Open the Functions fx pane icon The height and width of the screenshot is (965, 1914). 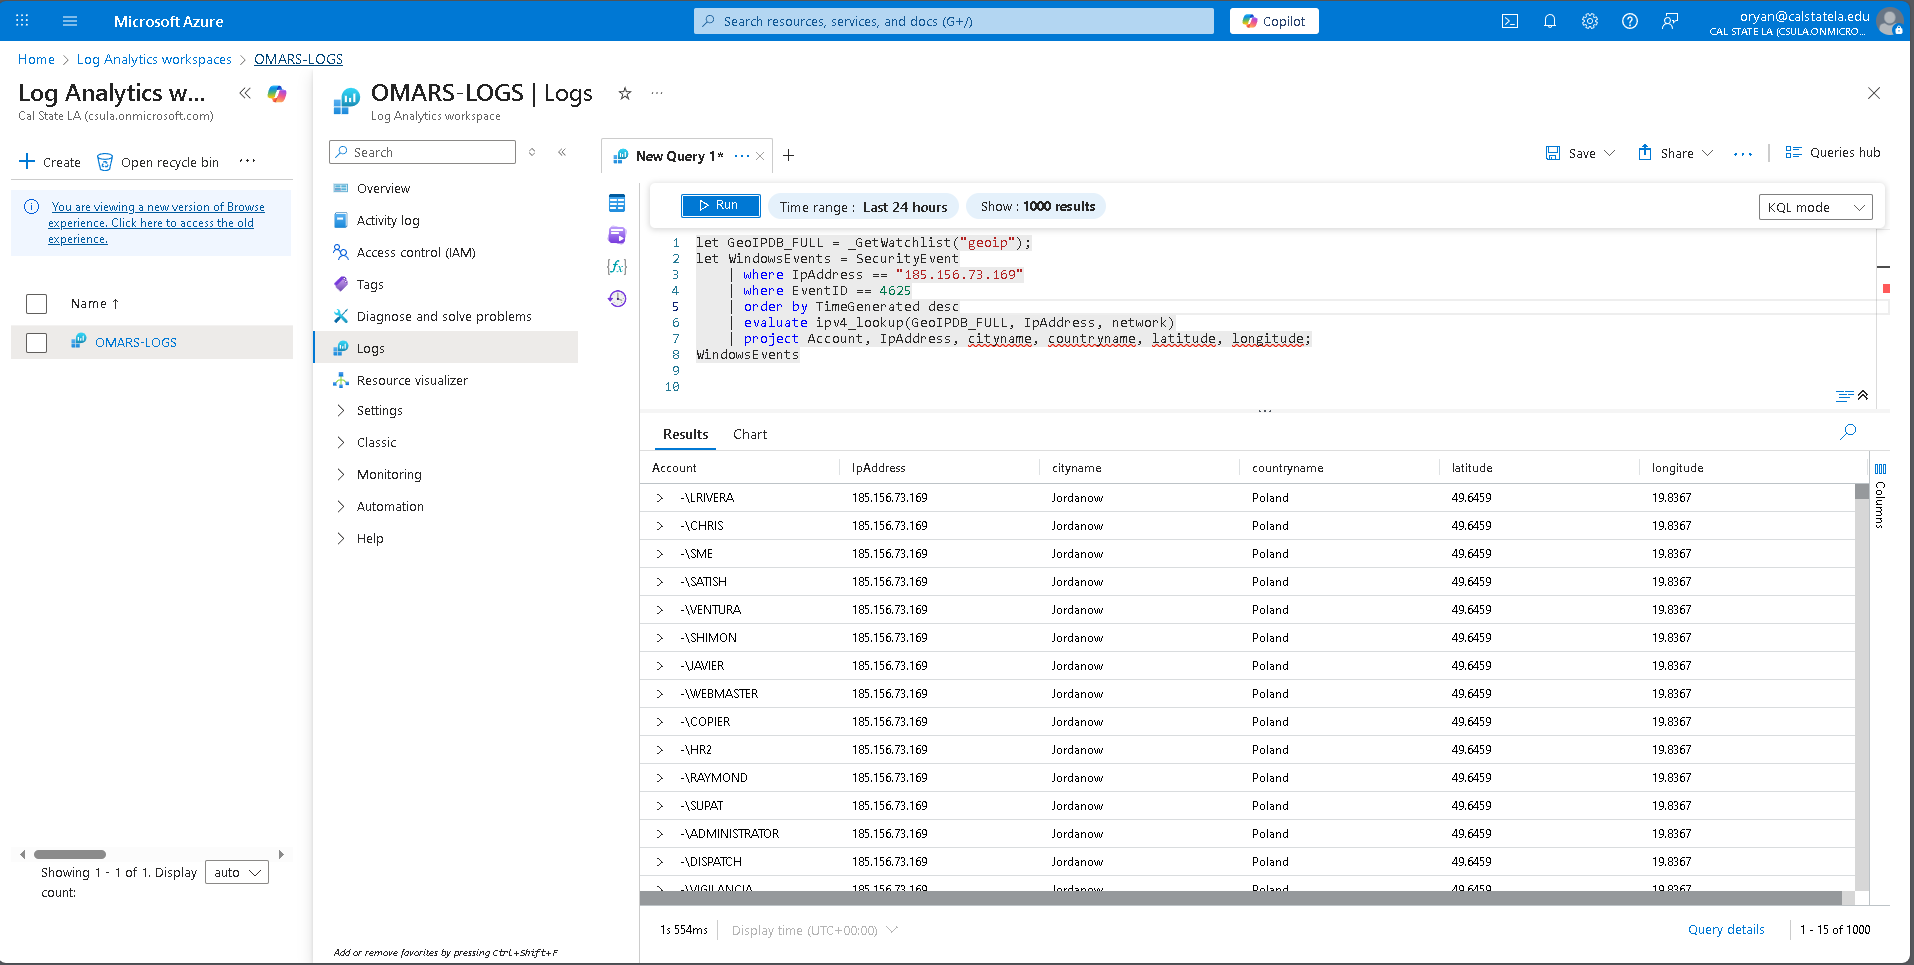(617, 267)
